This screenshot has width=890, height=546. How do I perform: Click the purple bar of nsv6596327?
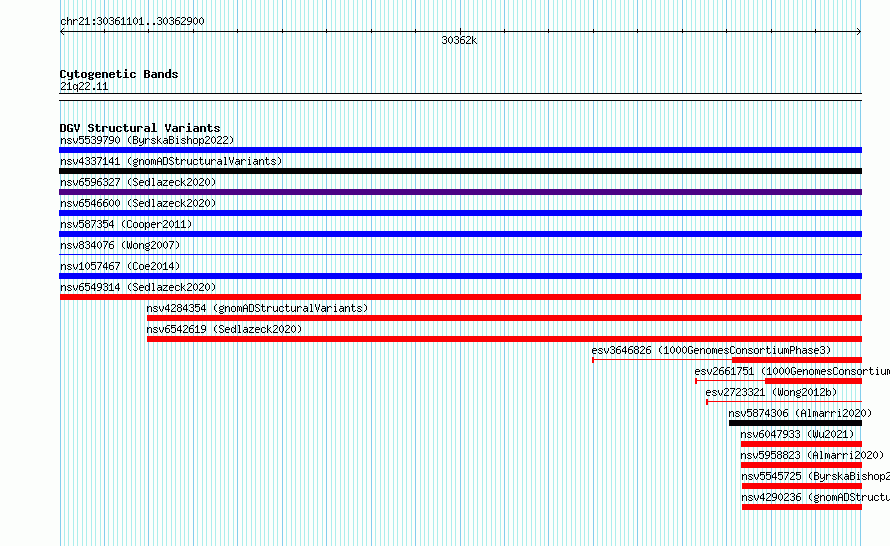[x=460, y=192]
